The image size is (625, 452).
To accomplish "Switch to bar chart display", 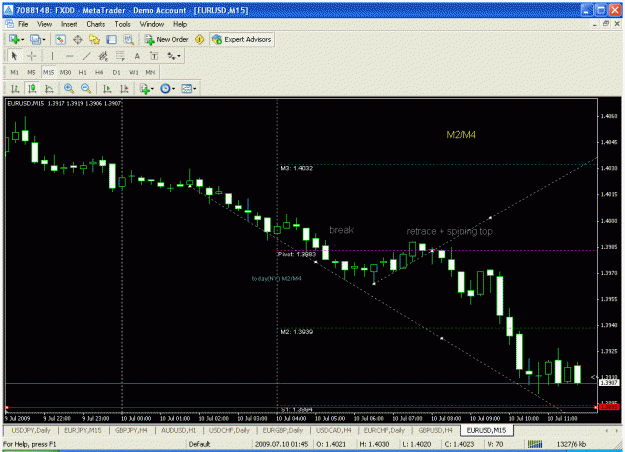I will point(15,88).
